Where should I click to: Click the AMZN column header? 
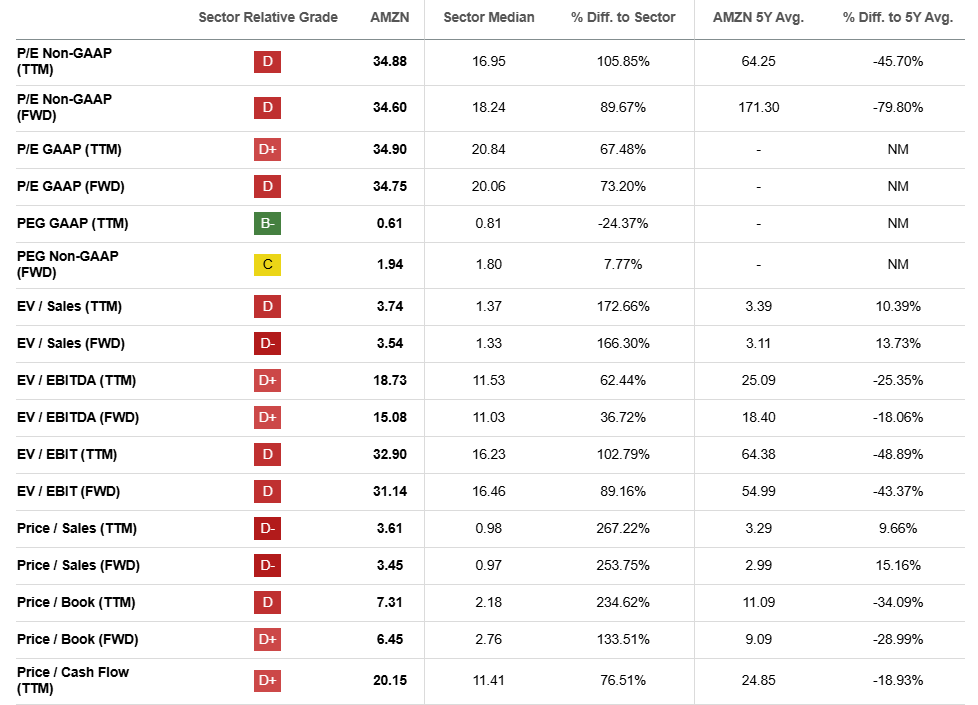click(390, 17)
